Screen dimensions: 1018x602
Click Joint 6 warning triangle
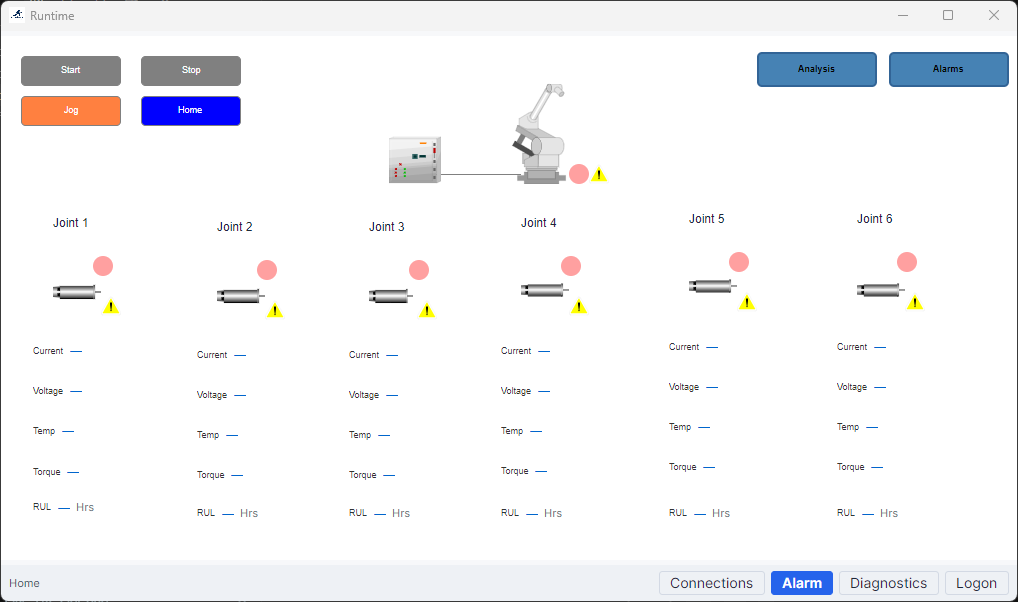915,302
